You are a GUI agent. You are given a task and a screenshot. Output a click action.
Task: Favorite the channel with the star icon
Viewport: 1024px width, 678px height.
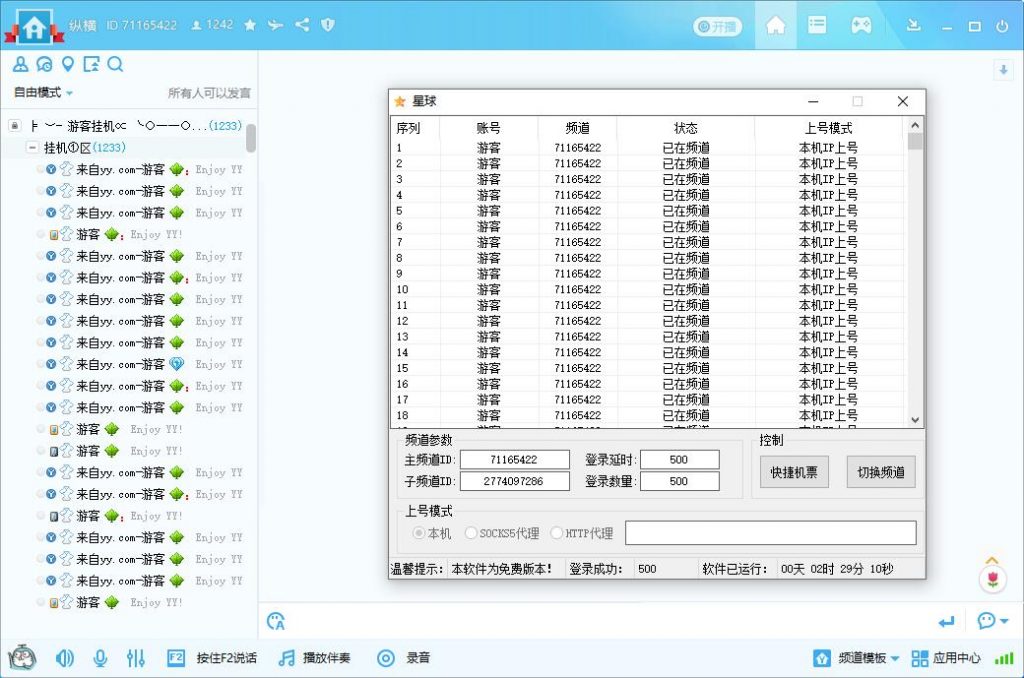pyautogui.click(x=250, y=25)
